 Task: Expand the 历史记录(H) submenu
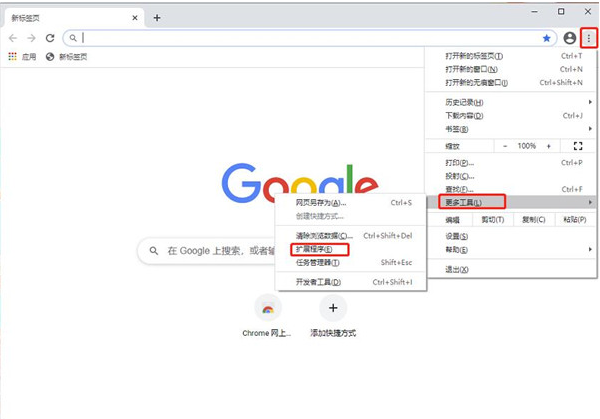click(511, 102)
